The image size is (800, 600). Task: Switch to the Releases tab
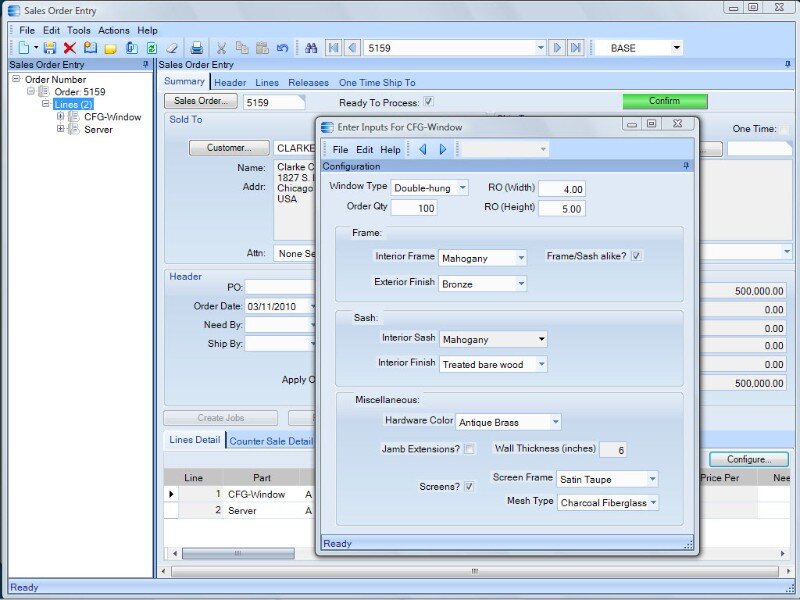coord(308,82)
